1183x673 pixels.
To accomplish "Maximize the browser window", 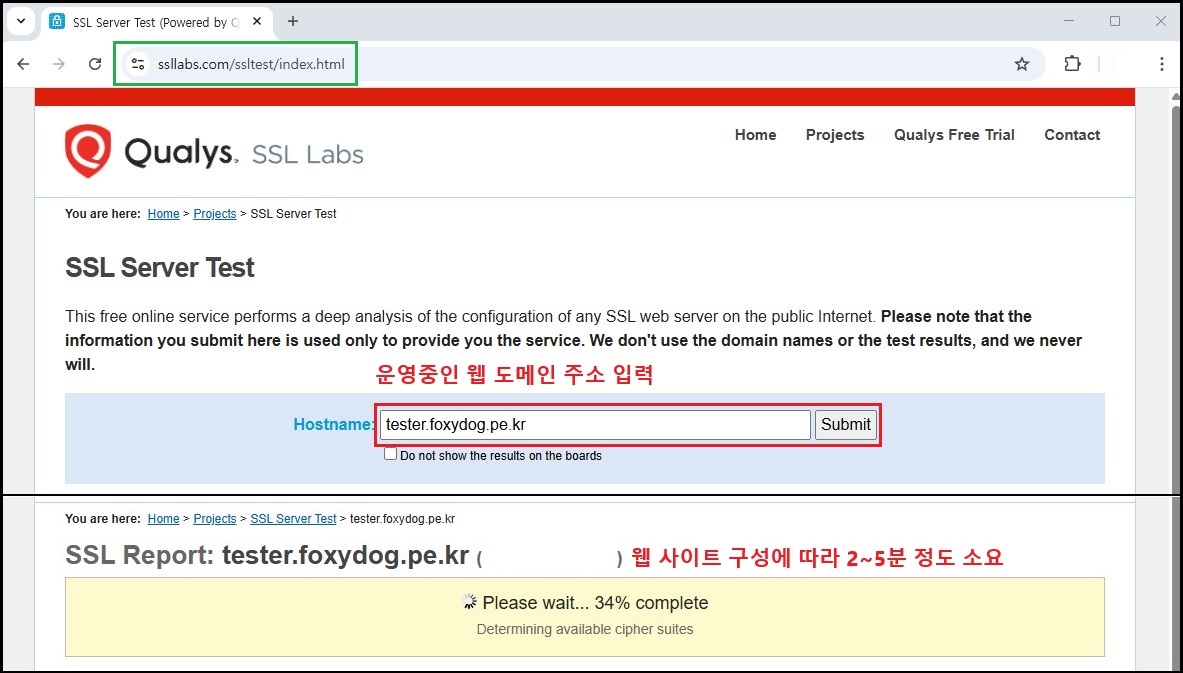I will (x=1115, y=21).
